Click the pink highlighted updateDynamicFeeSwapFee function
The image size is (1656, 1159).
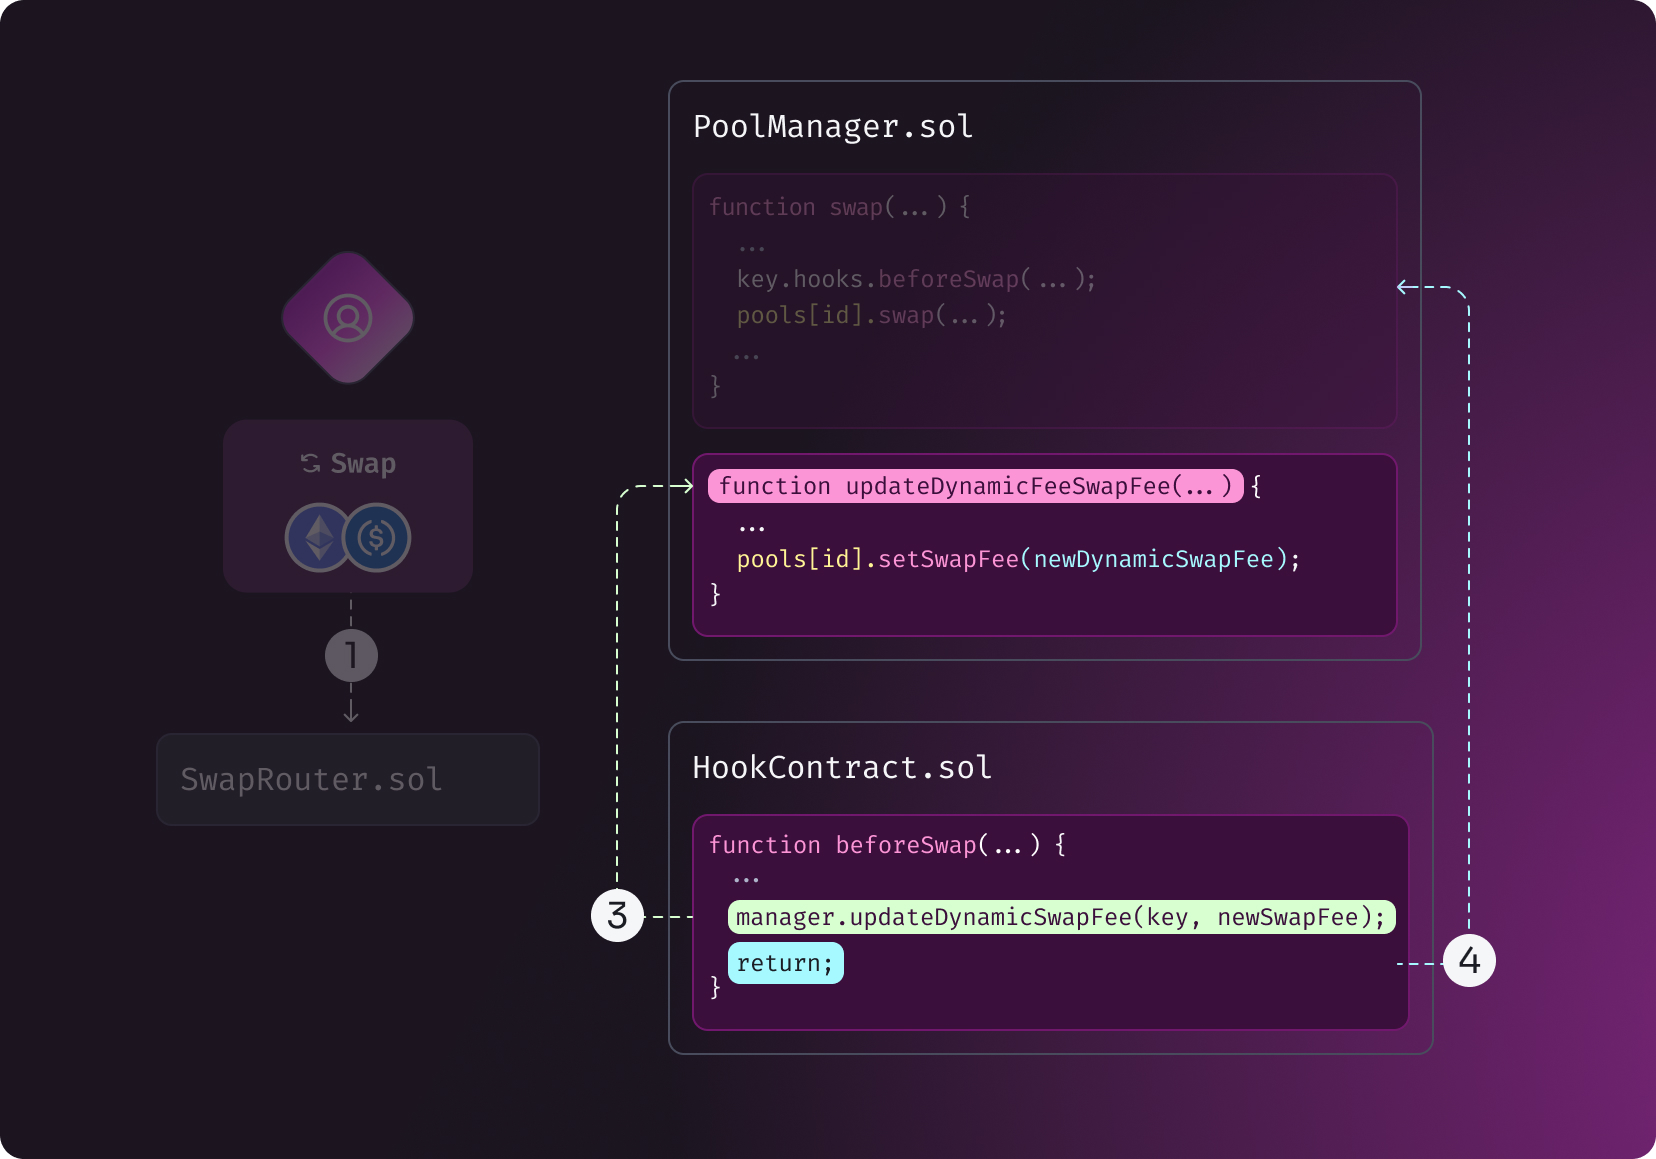(x=975, y=486)
